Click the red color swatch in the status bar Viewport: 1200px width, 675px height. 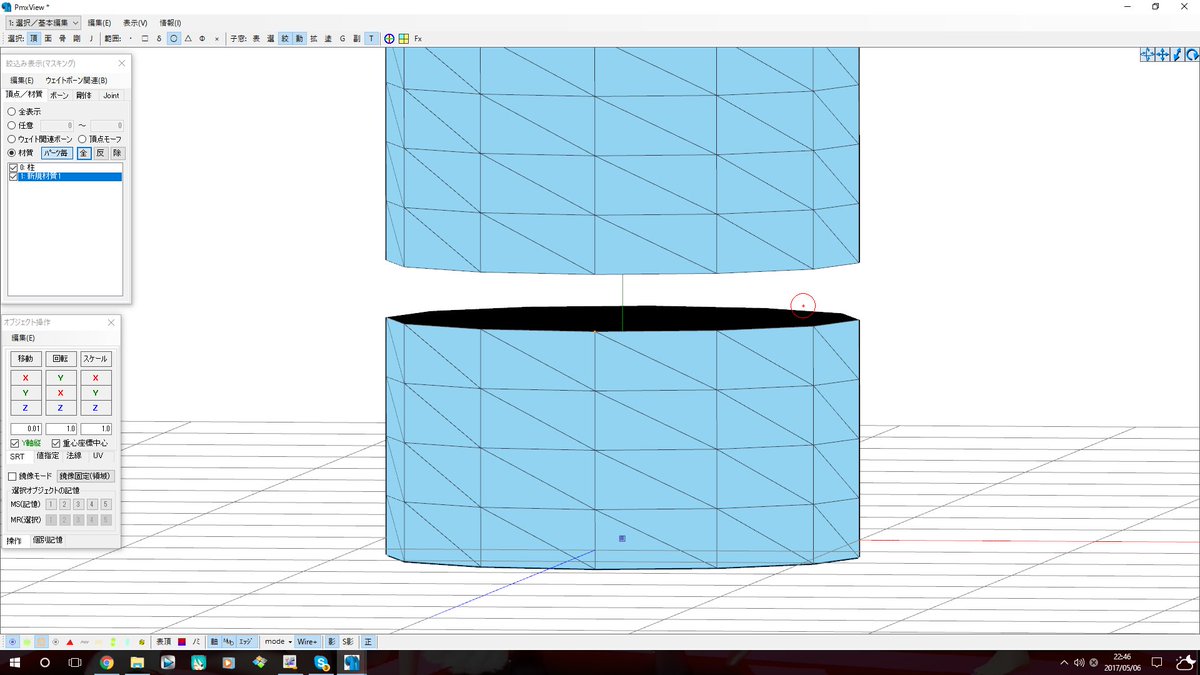181,641
